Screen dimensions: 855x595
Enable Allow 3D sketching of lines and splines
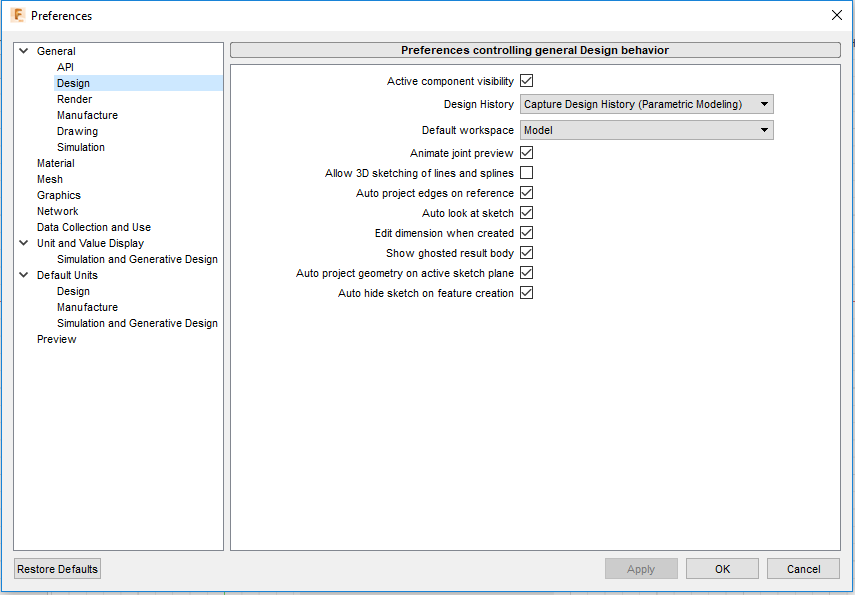click(x=526, y=173)
